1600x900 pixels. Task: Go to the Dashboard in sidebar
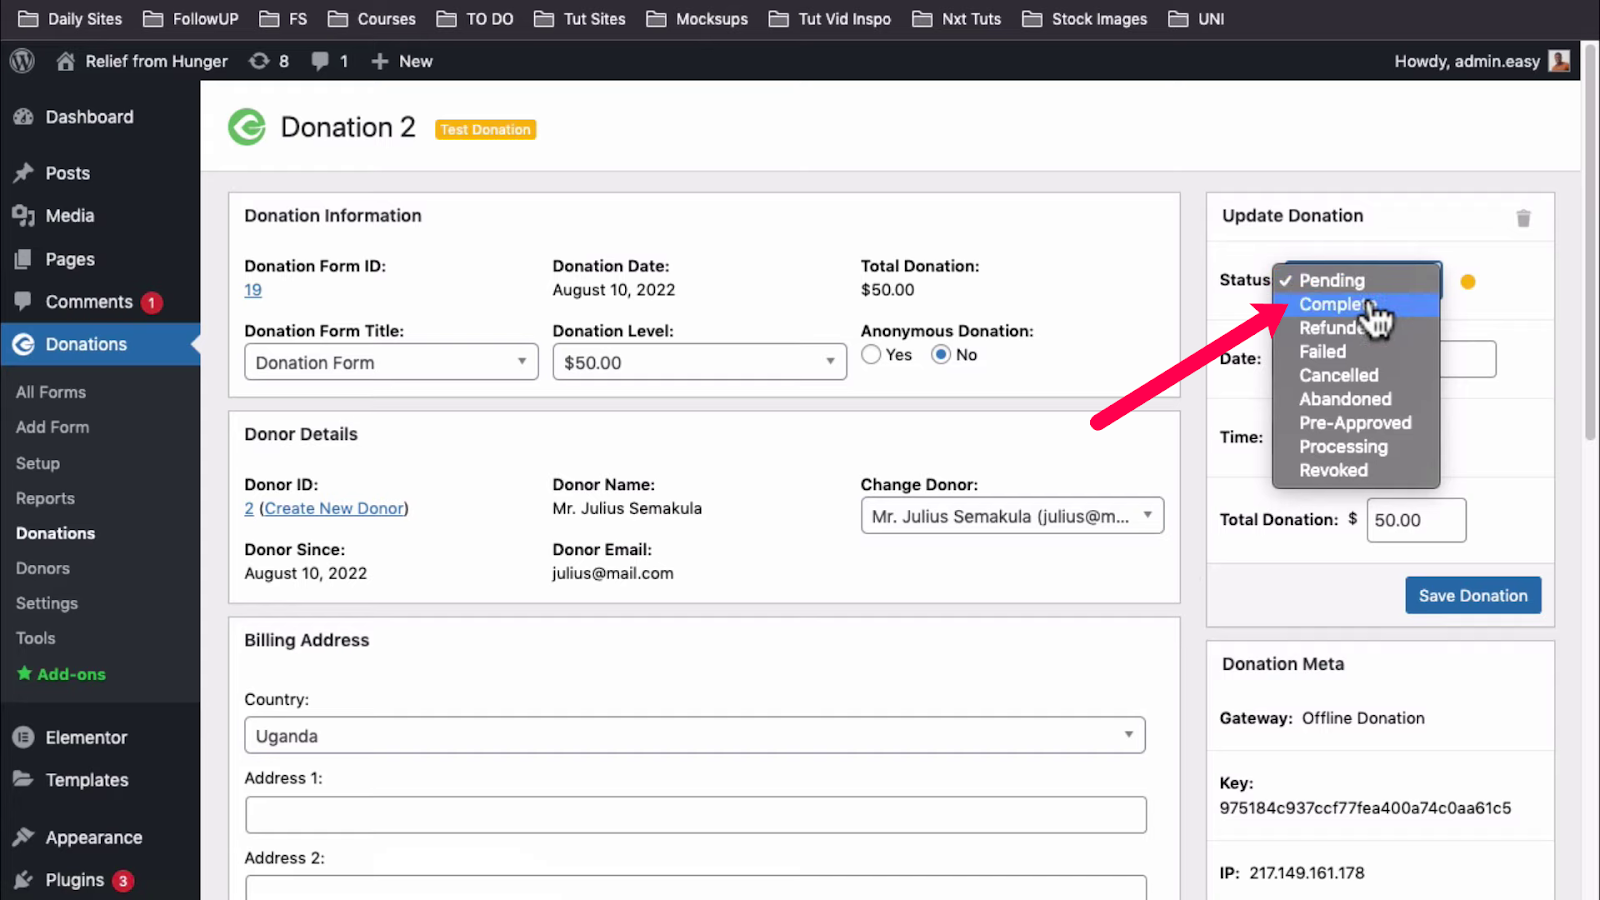pos(89,117)
